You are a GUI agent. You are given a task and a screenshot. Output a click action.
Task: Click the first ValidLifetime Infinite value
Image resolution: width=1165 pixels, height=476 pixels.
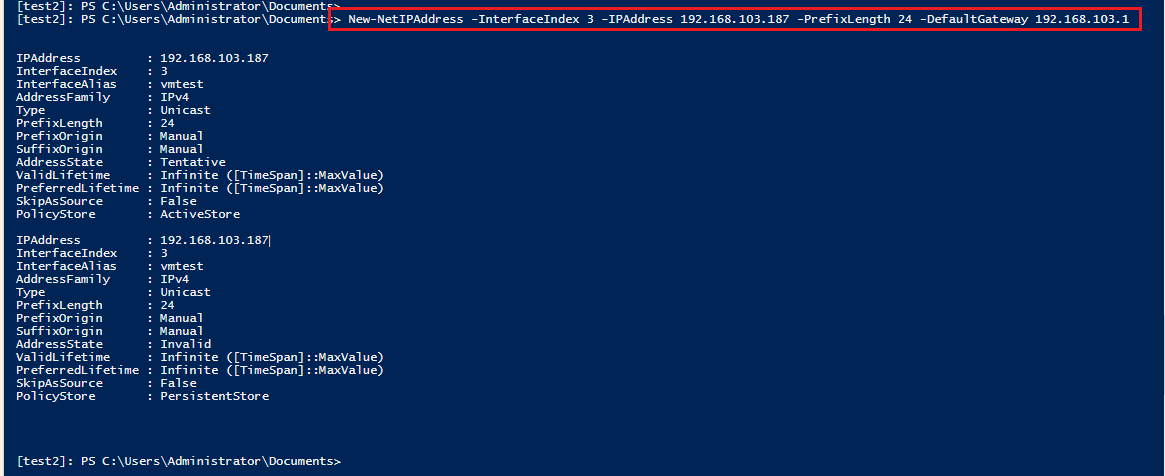click(x=272, y=175)
